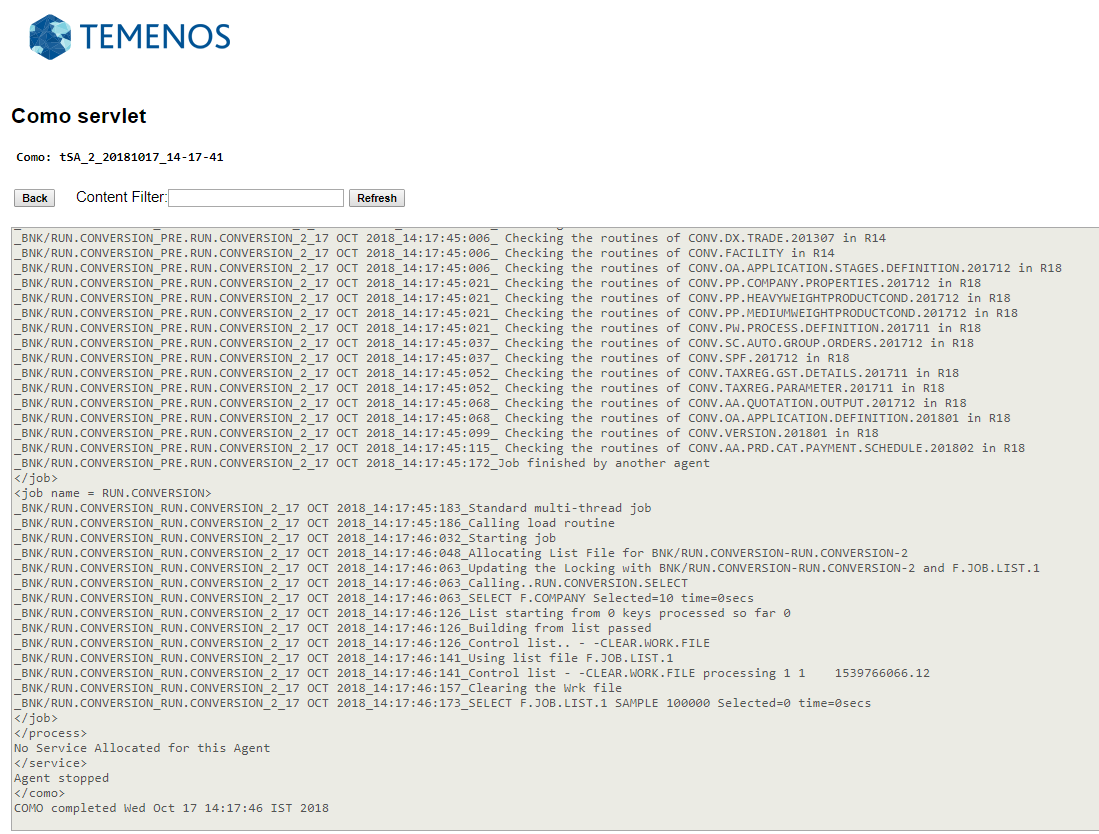Click the CONV.VERSION.201801 log entry
Viewport: 1099px width, 834px height.
446,433
